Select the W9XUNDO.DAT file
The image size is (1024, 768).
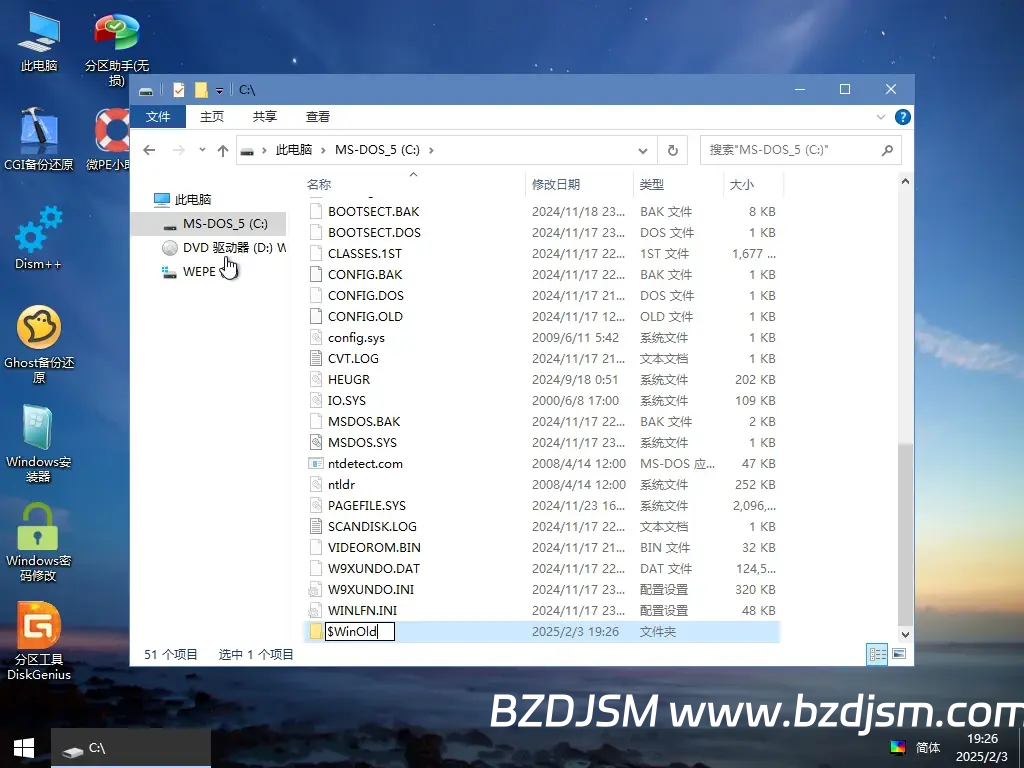tap(374, 568)
